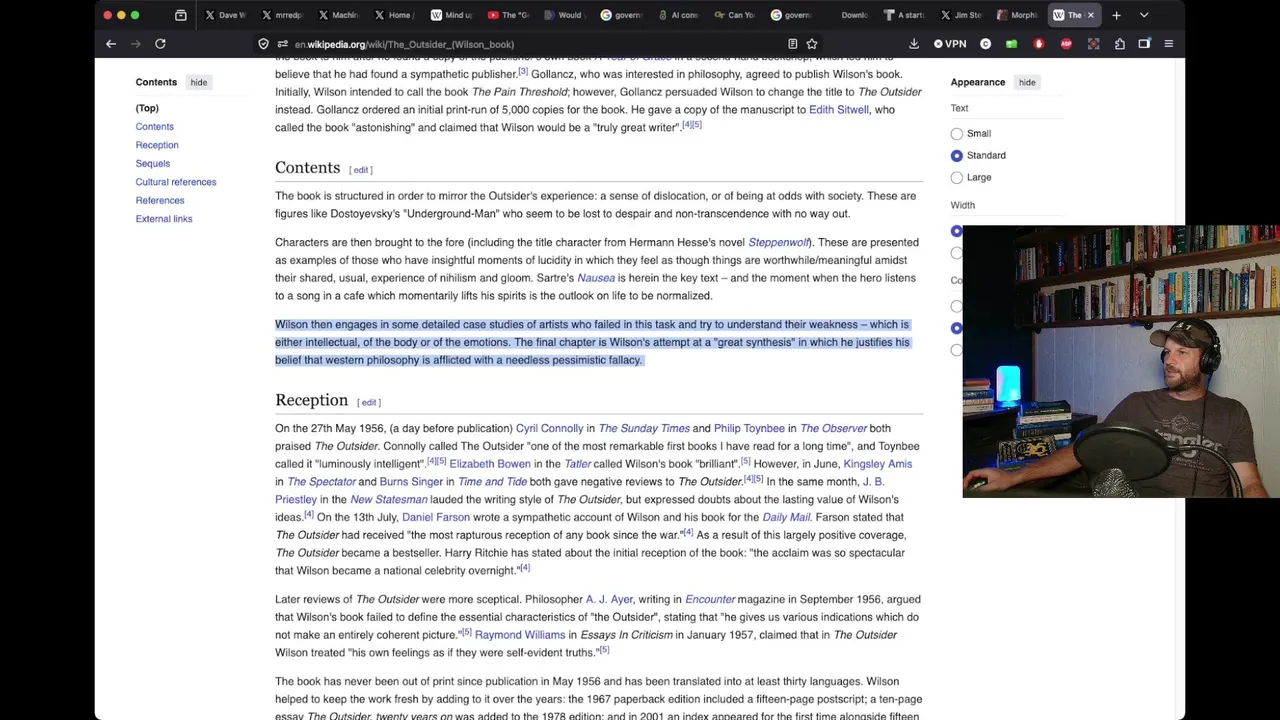The width and height of the screenshot is (1280, 720).
Task: Reload the Wikipedia page
Action: (160, 44)
